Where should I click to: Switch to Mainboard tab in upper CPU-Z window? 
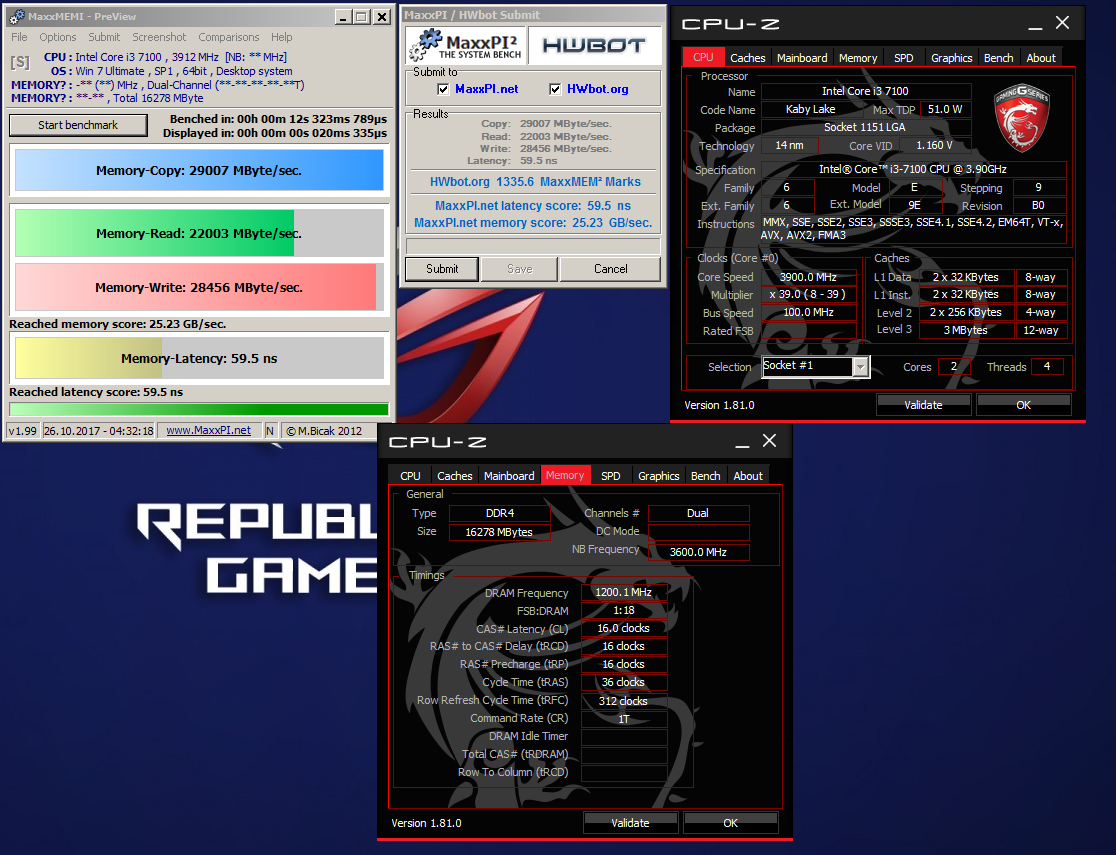[802, 58]
